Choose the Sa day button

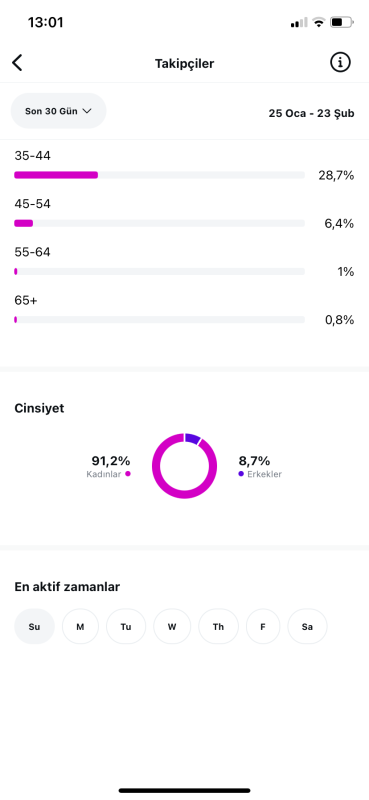(x=307, y=627)
